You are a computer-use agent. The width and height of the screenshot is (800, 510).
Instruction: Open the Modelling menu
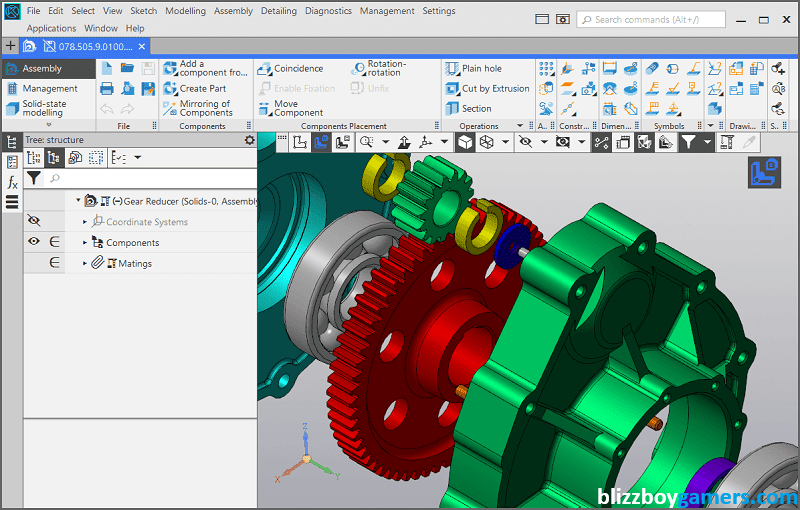185,11
